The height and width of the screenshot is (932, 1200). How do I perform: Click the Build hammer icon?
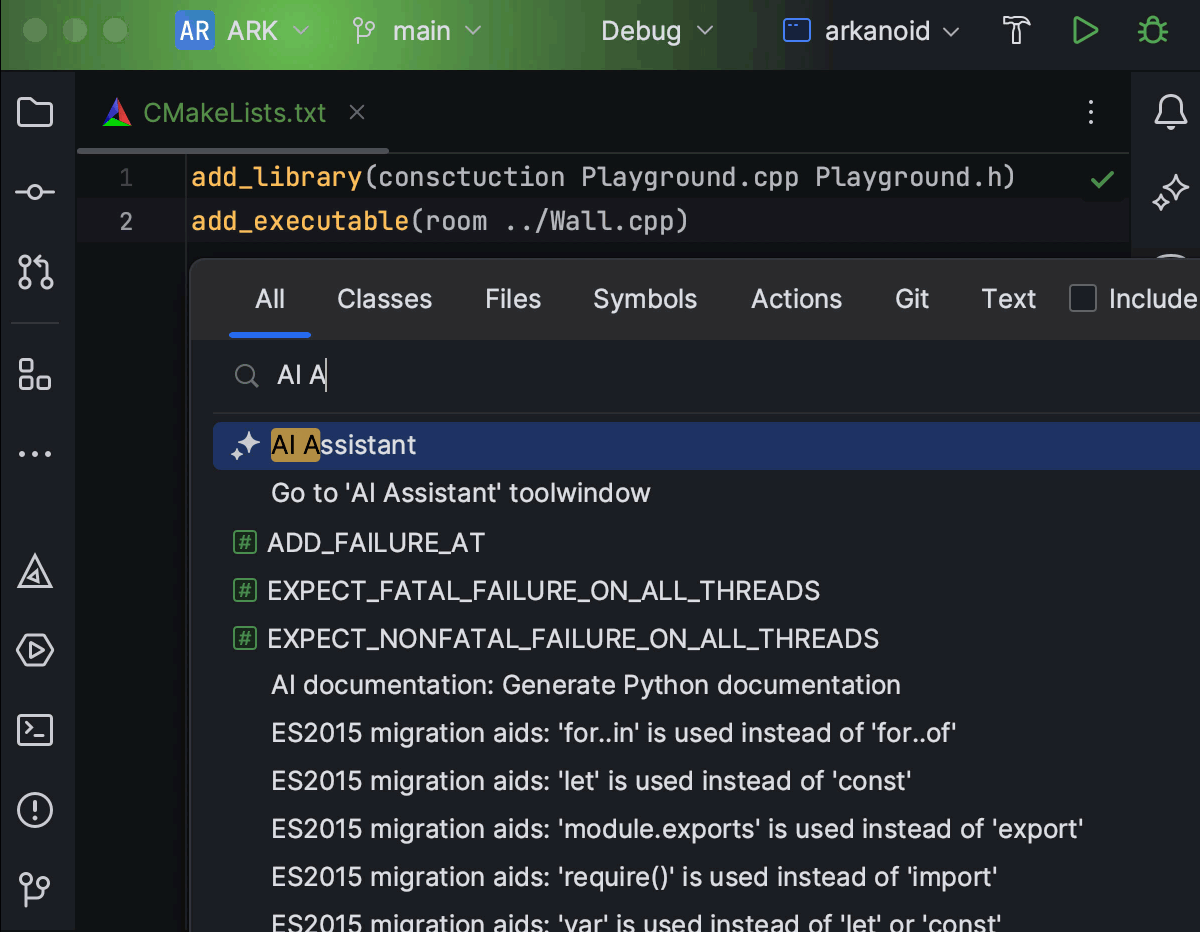tap(1016, 31)
